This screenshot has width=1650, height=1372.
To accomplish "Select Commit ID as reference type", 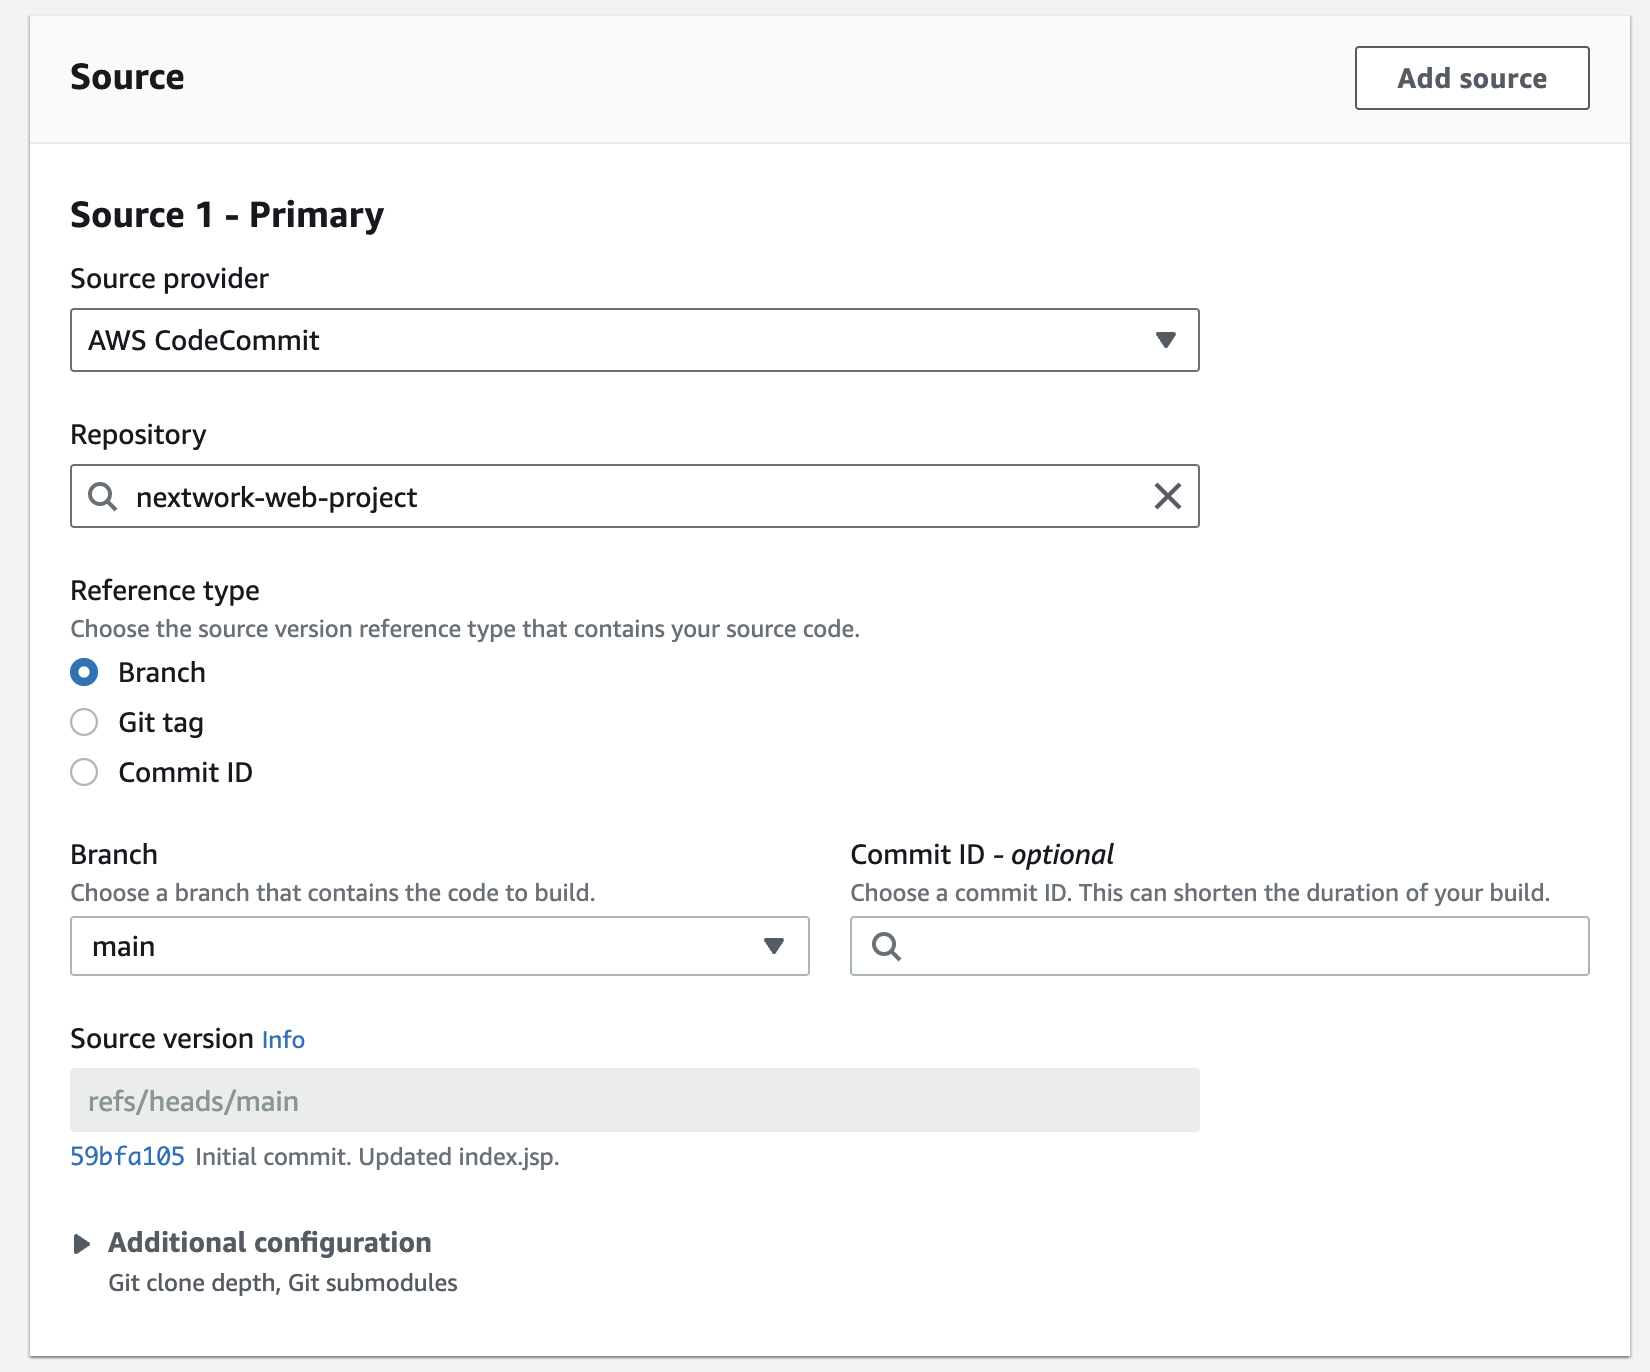I will tap(85, 772).
